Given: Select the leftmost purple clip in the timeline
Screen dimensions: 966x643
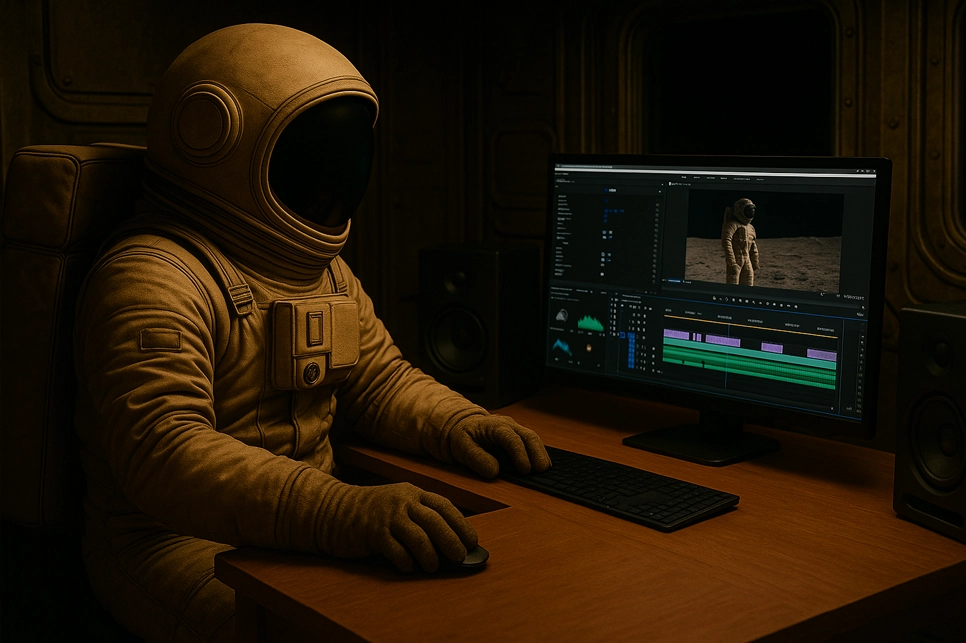Looking at the screenshot, I should tap(676, 334).
